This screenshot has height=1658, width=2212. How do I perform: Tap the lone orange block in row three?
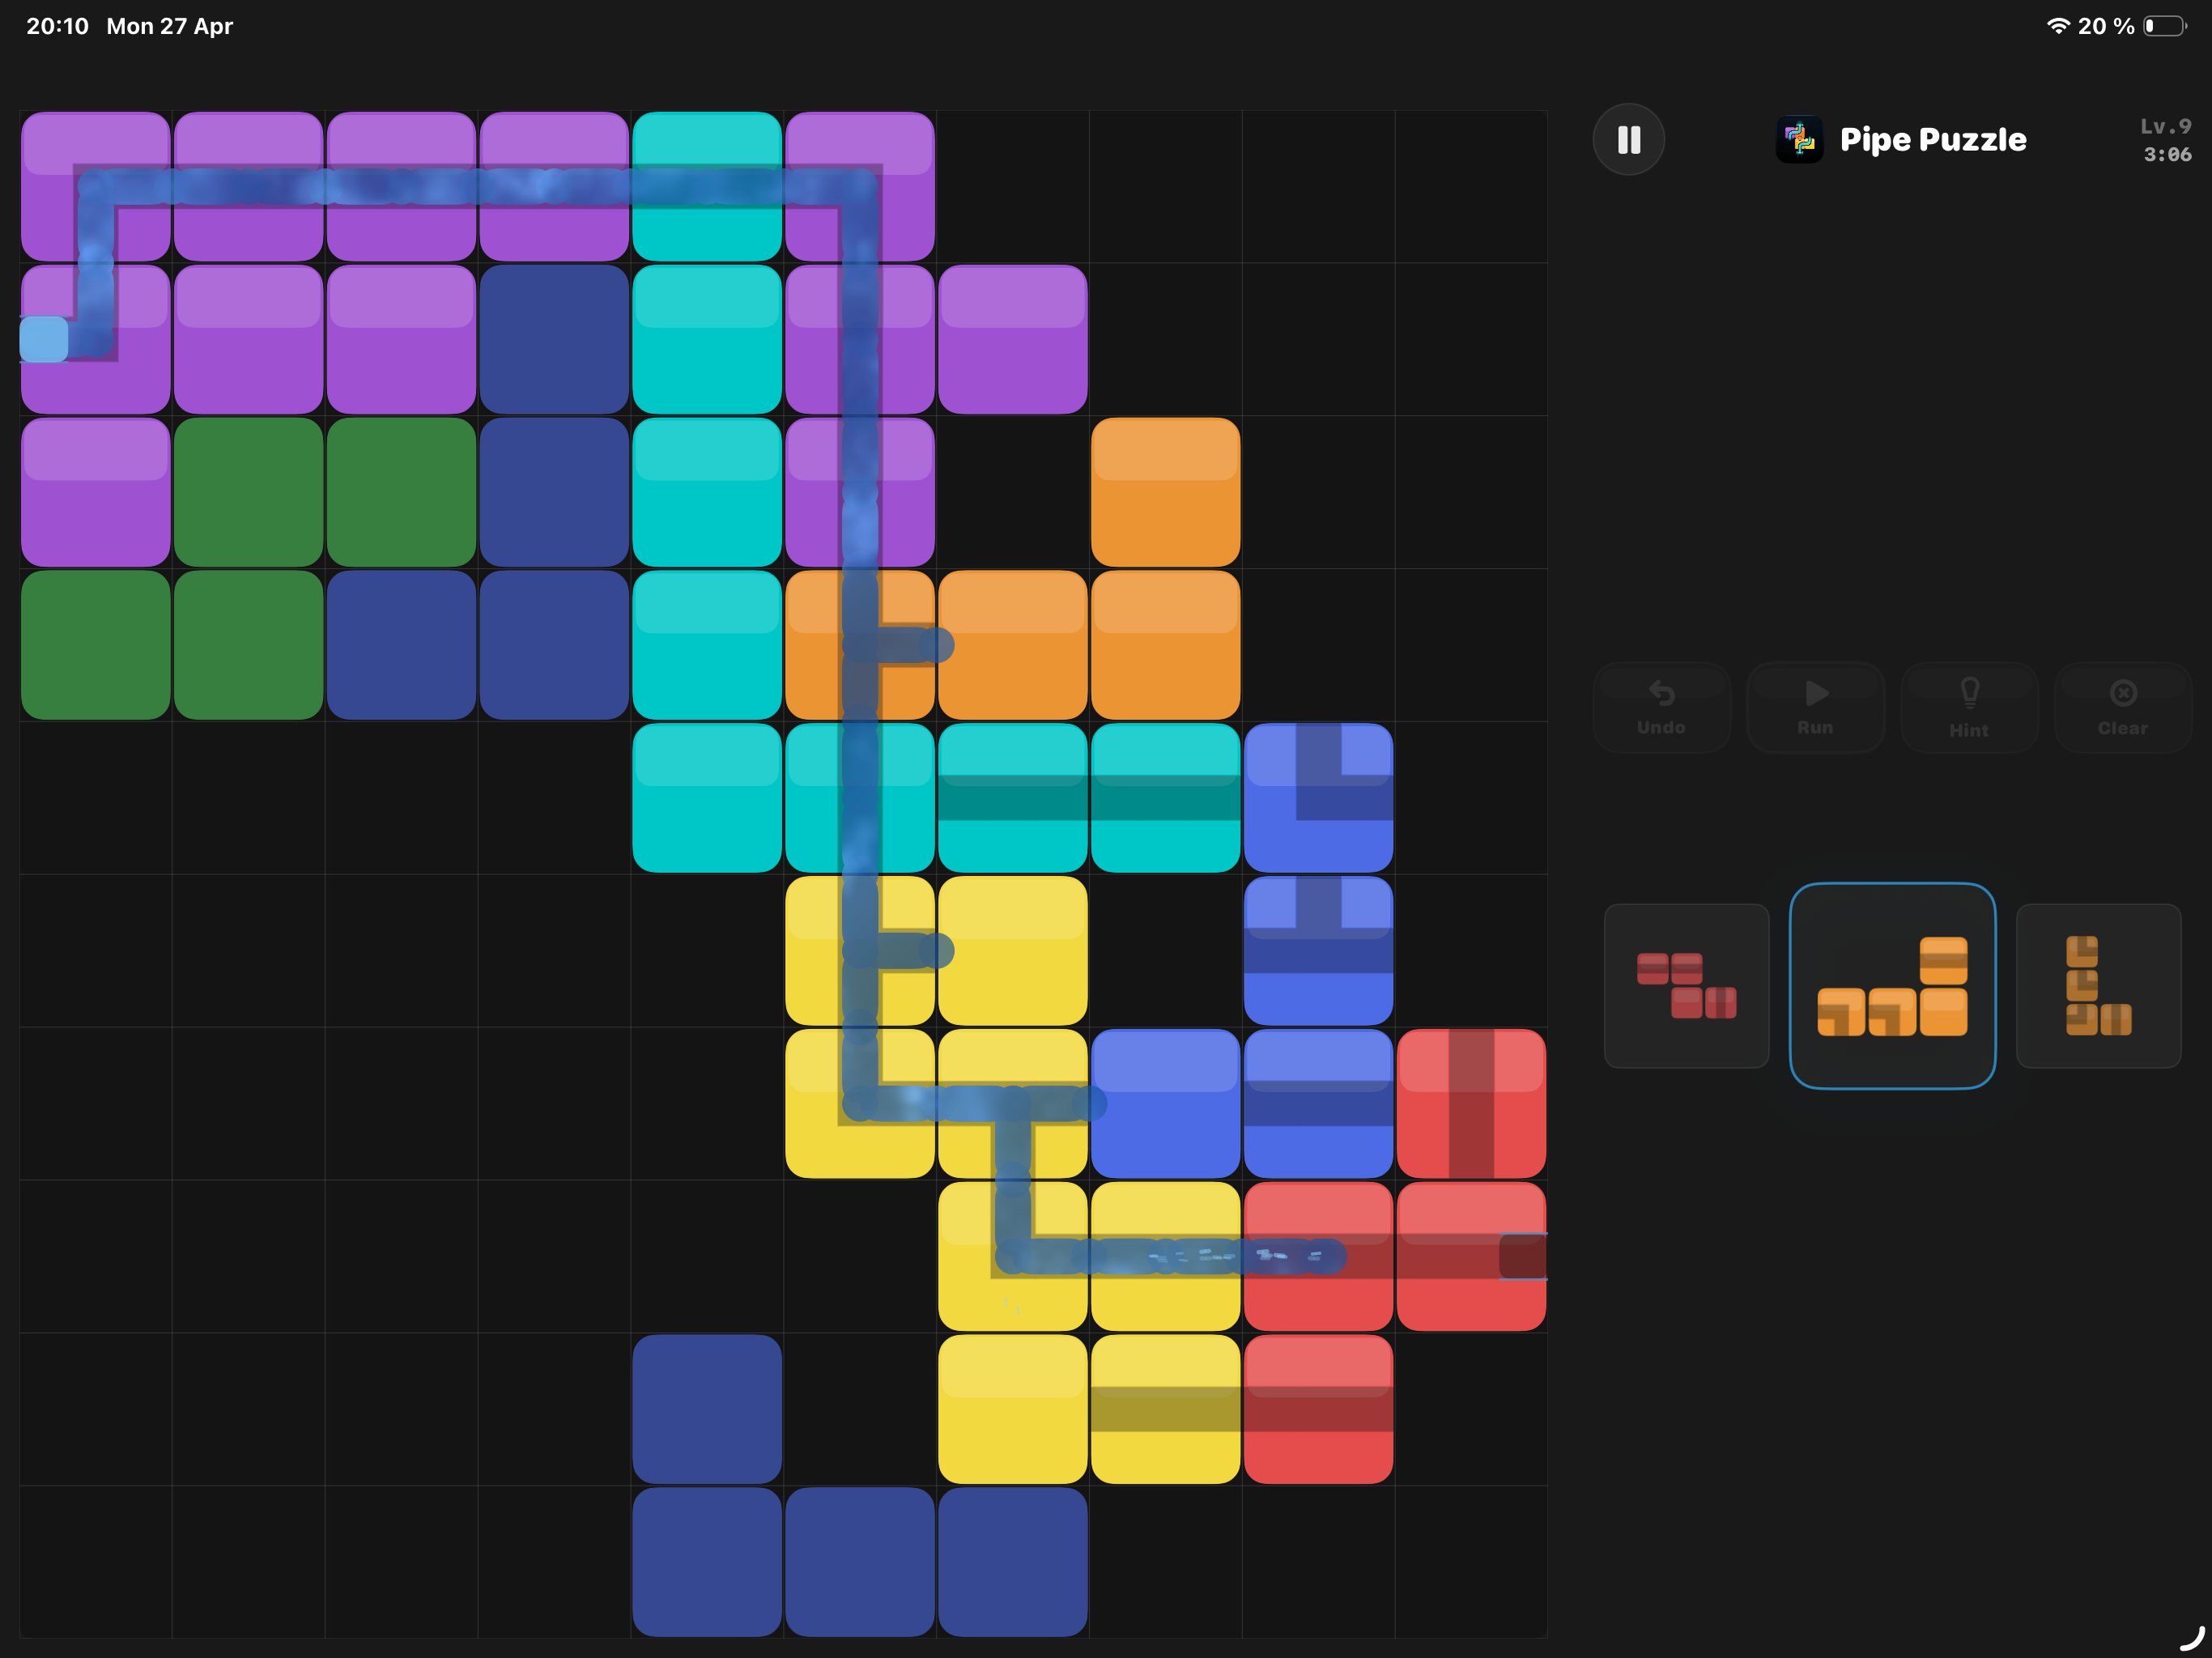point(1165,492)
